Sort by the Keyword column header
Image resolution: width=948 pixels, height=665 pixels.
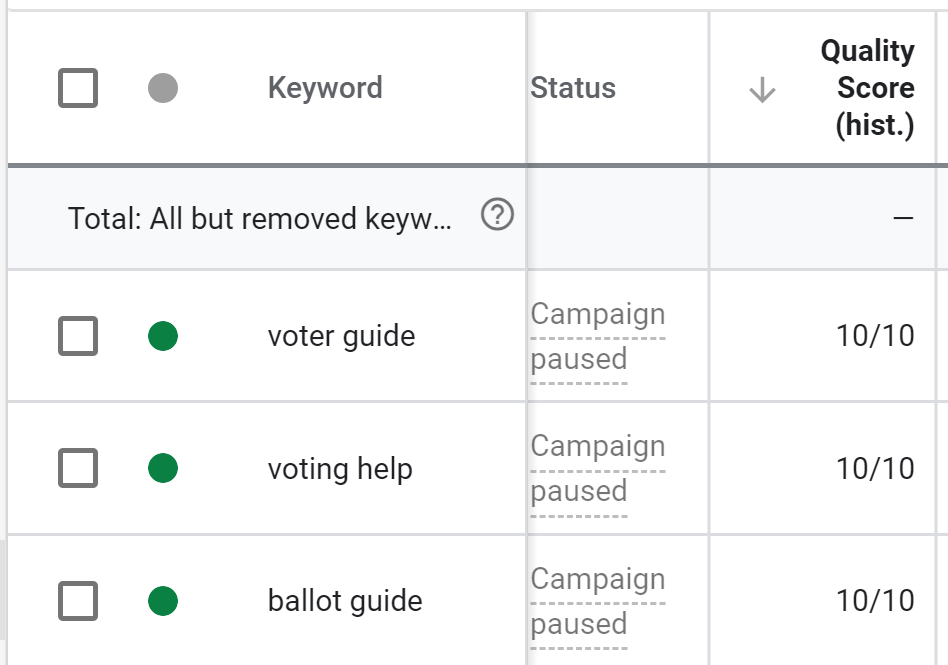325,88
